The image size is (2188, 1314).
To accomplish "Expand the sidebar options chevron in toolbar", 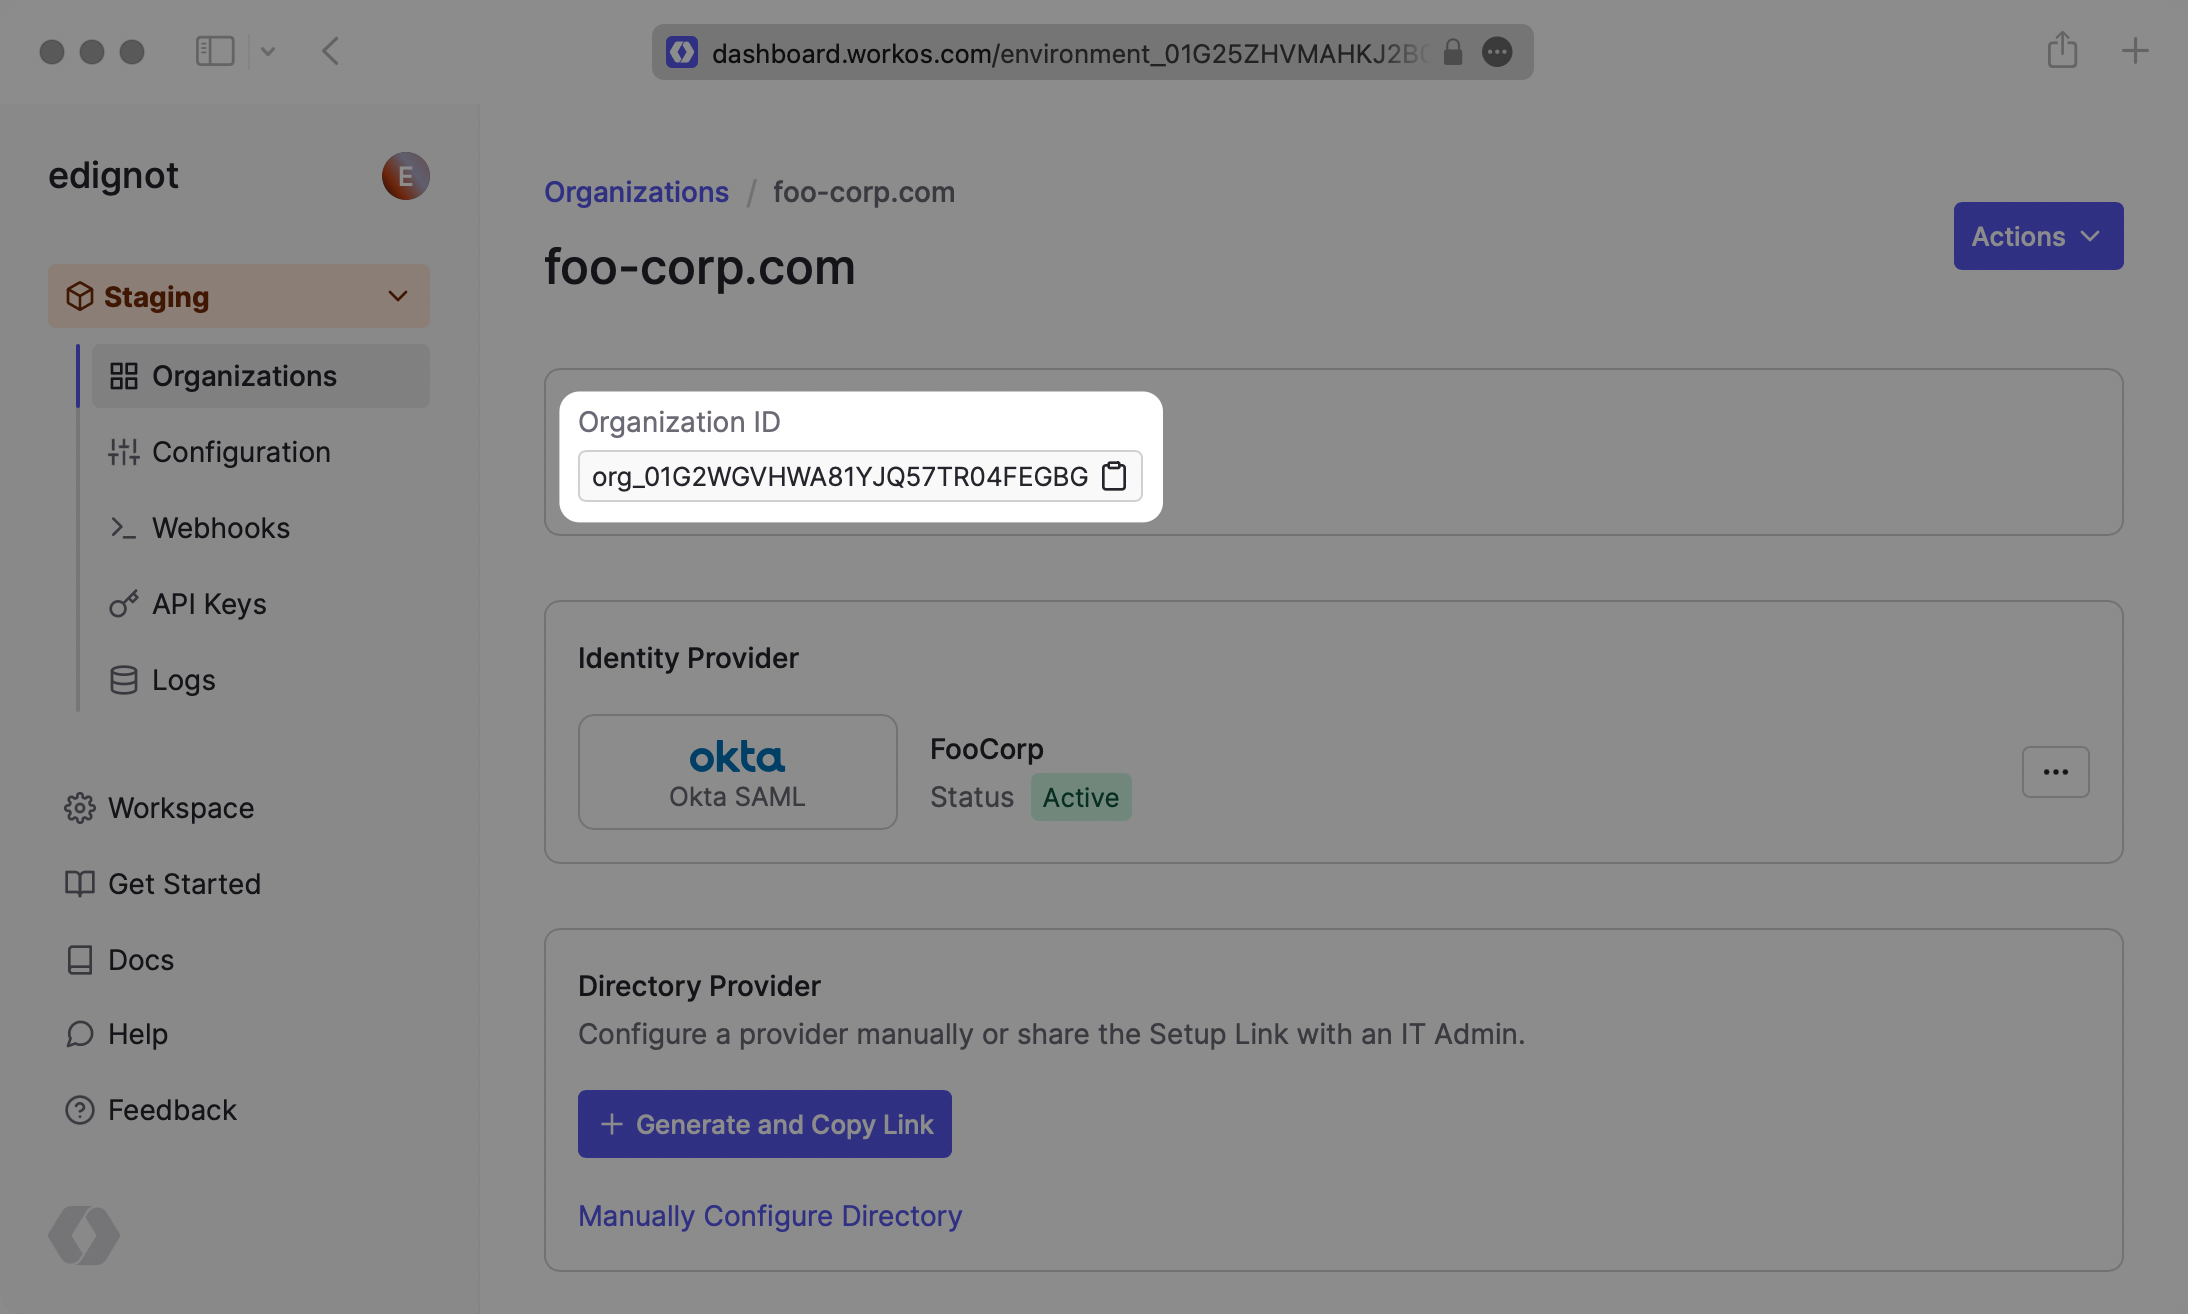I will pyautogui.click(x=268, y=51).
